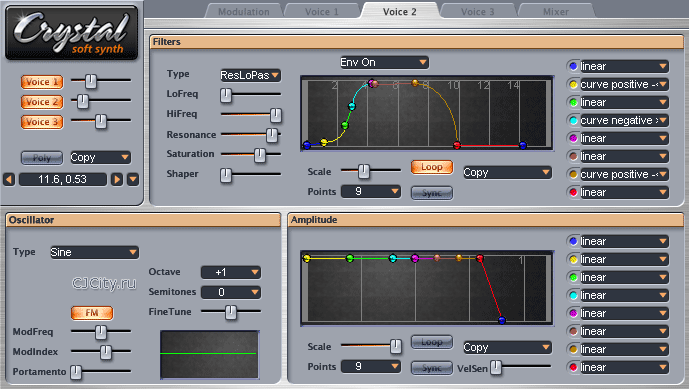Toggle the FM button in Oscillator
Viewport: 689px width, 389px height.
pos(92,313)
